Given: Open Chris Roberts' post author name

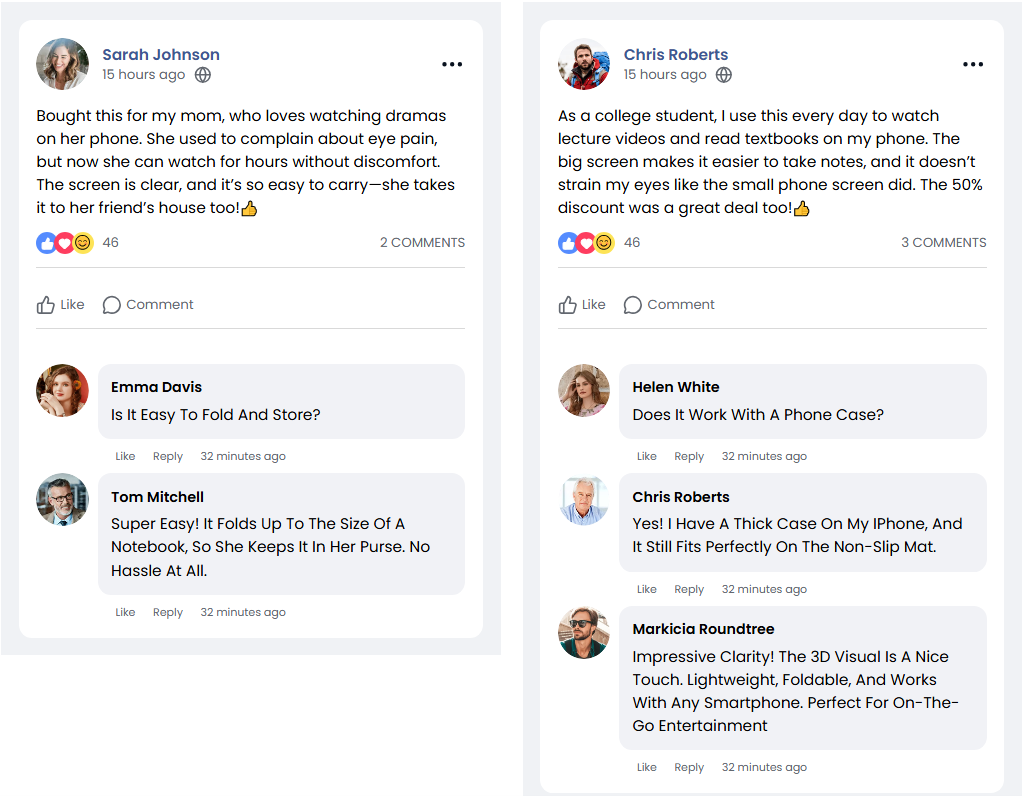Looking at the screenshot, I should pos(676,55).
